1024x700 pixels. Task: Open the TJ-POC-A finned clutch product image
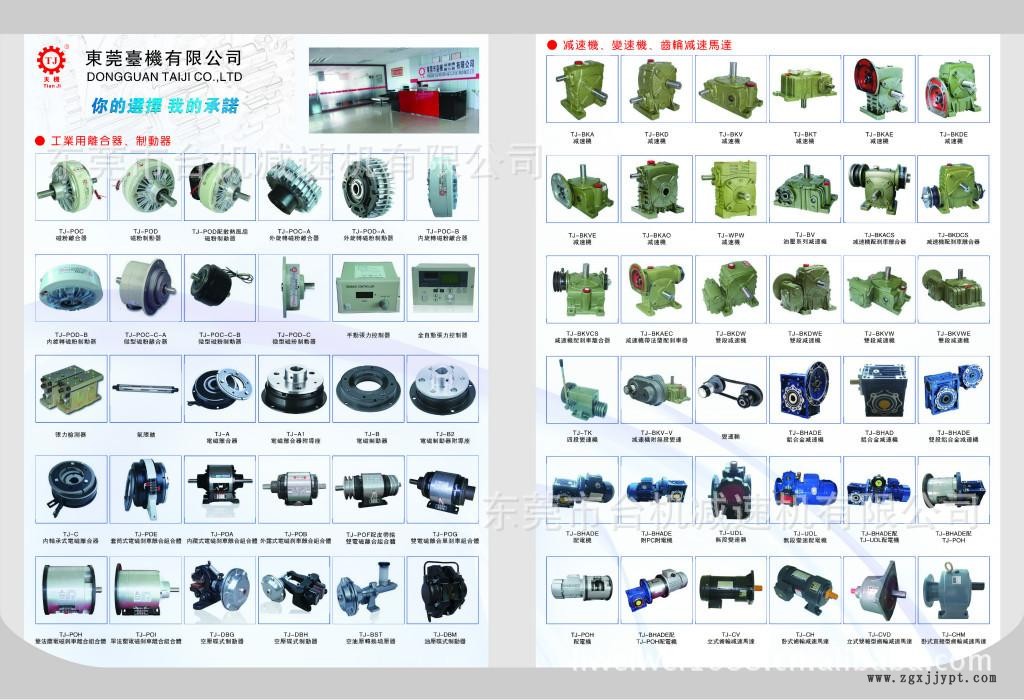(294, 187)
